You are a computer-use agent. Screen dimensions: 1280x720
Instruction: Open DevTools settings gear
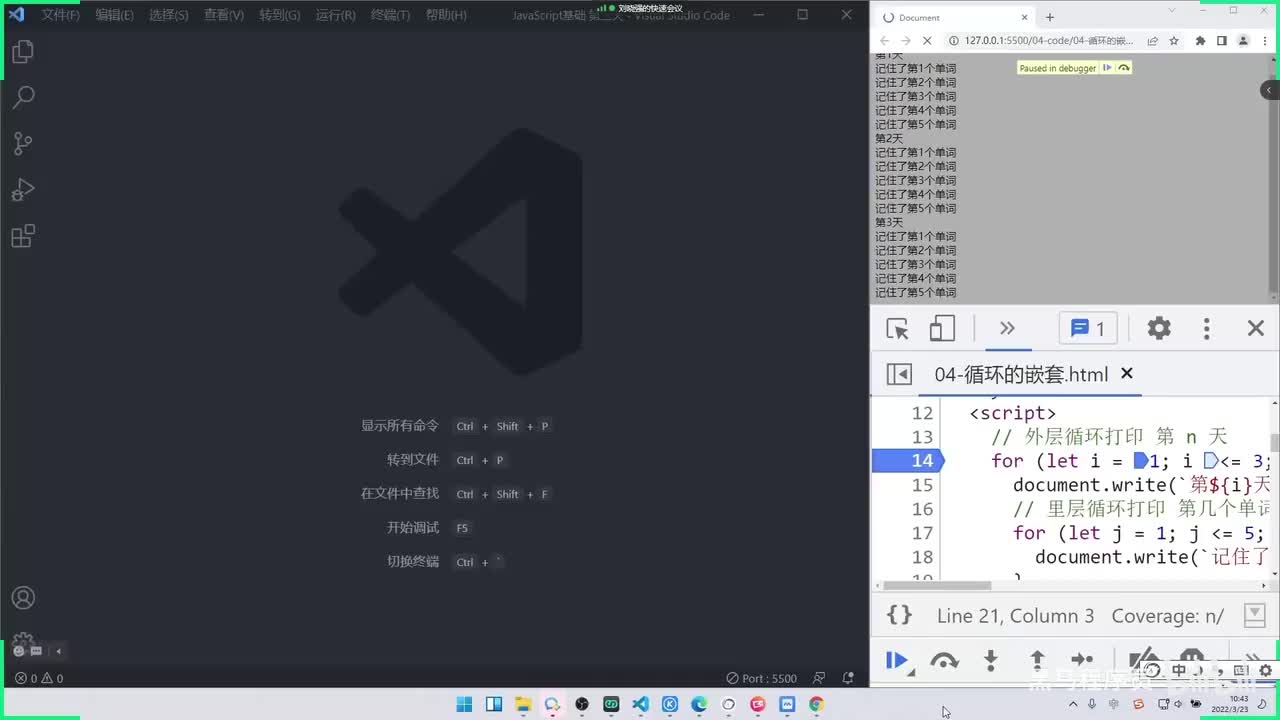click(x=1158, y=329)
